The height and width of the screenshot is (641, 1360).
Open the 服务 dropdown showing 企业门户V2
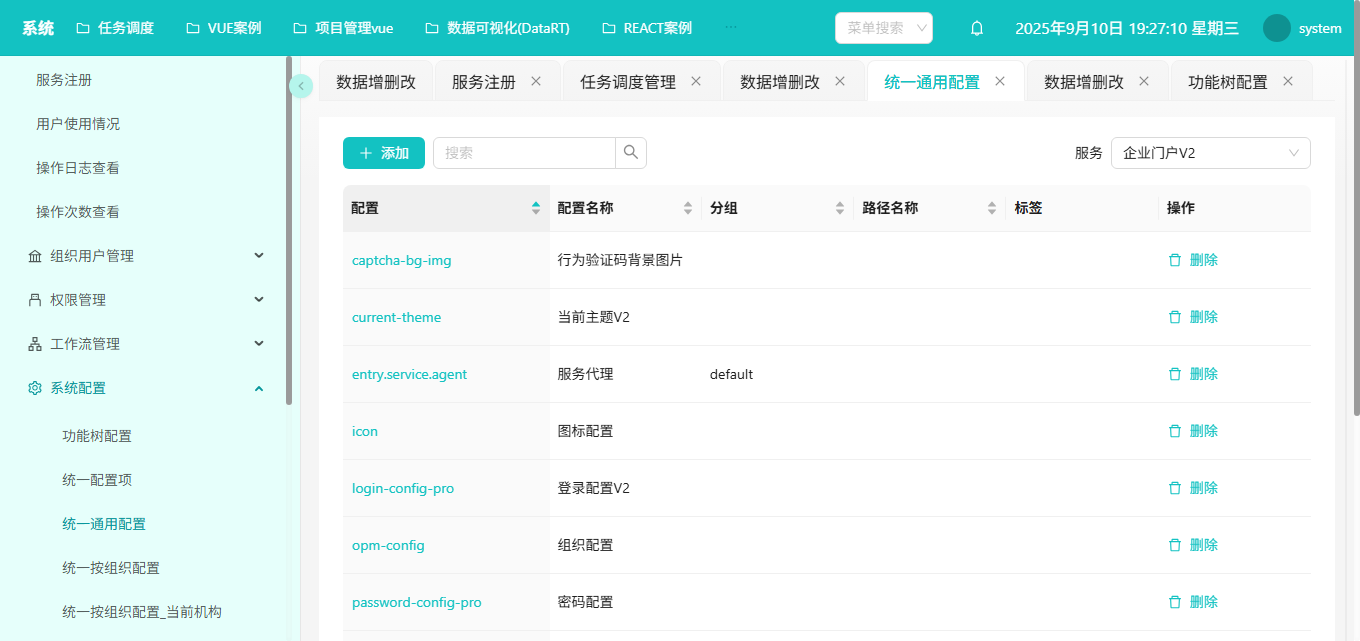click(1210, 153)
